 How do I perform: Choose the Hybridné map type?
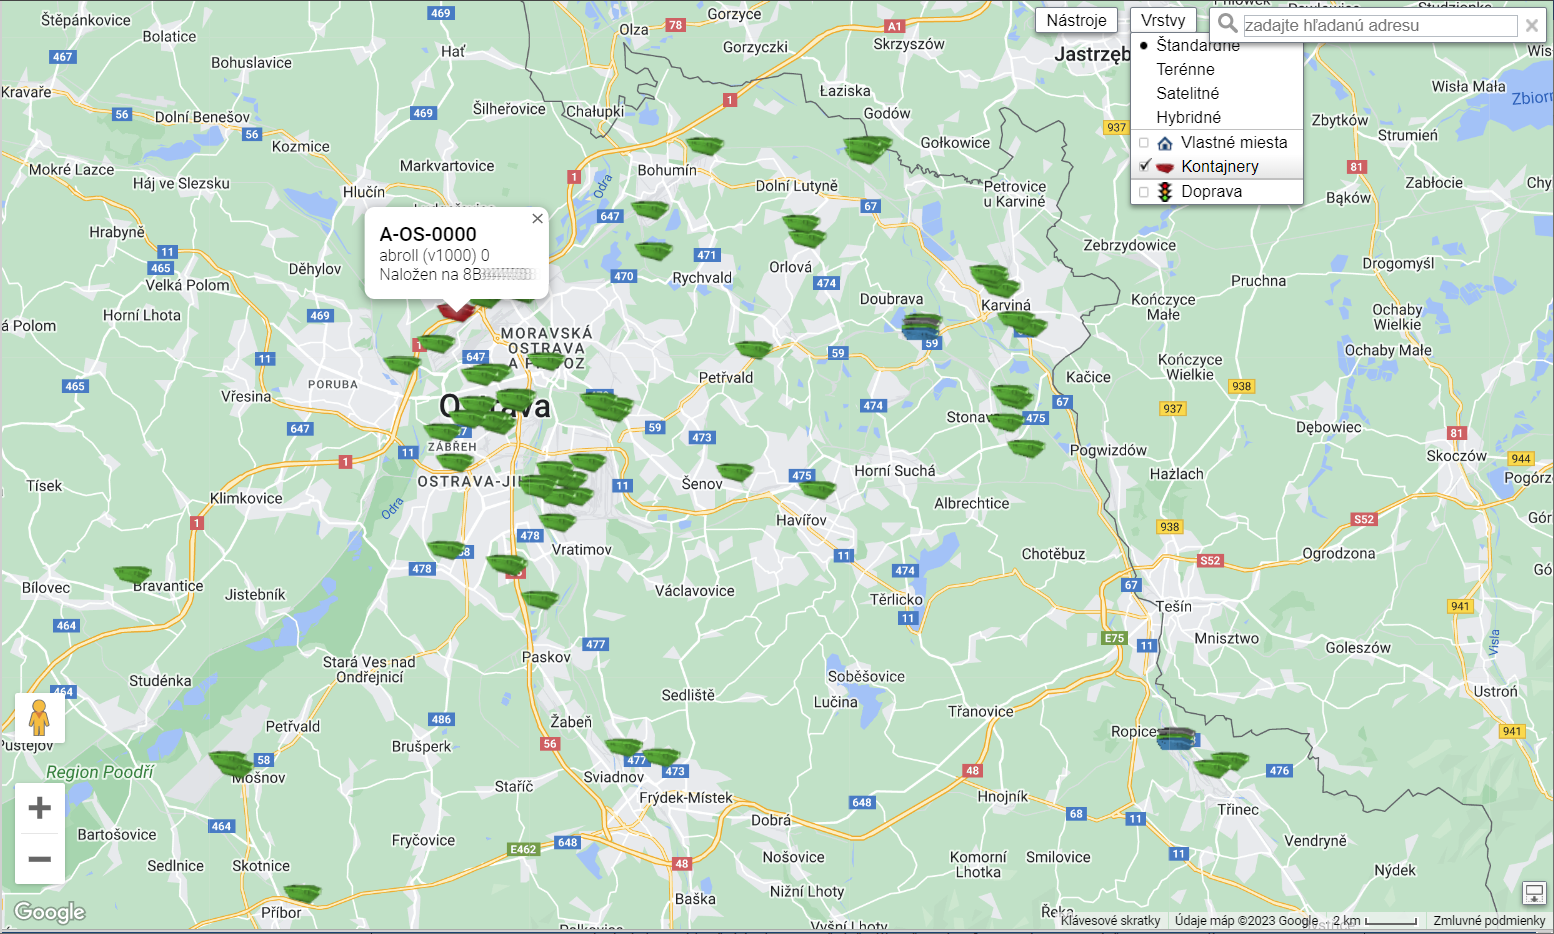(1188, 118)
